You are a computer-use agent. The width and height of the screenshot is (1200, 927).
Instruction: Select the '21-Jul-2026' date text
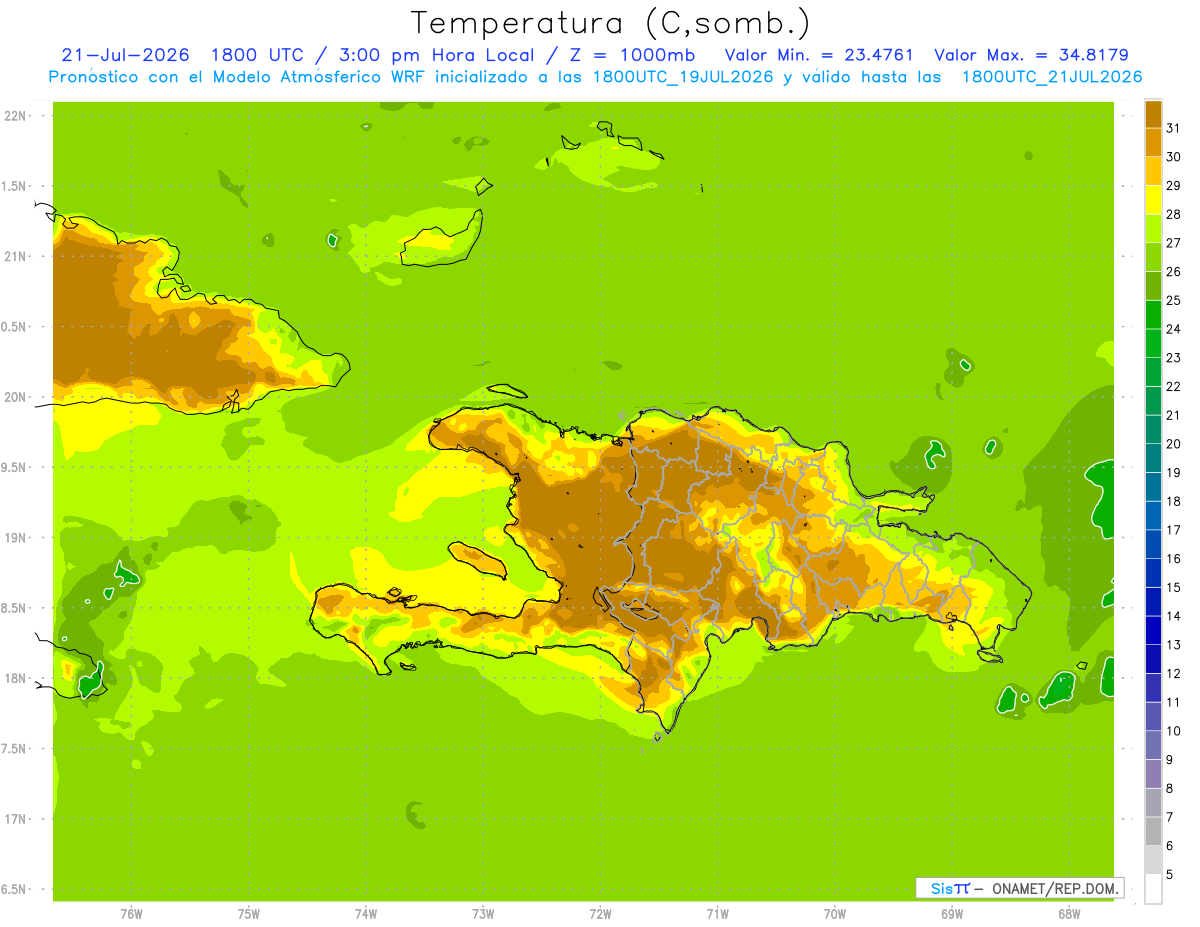pyautogui.click(x=125, y=55)
